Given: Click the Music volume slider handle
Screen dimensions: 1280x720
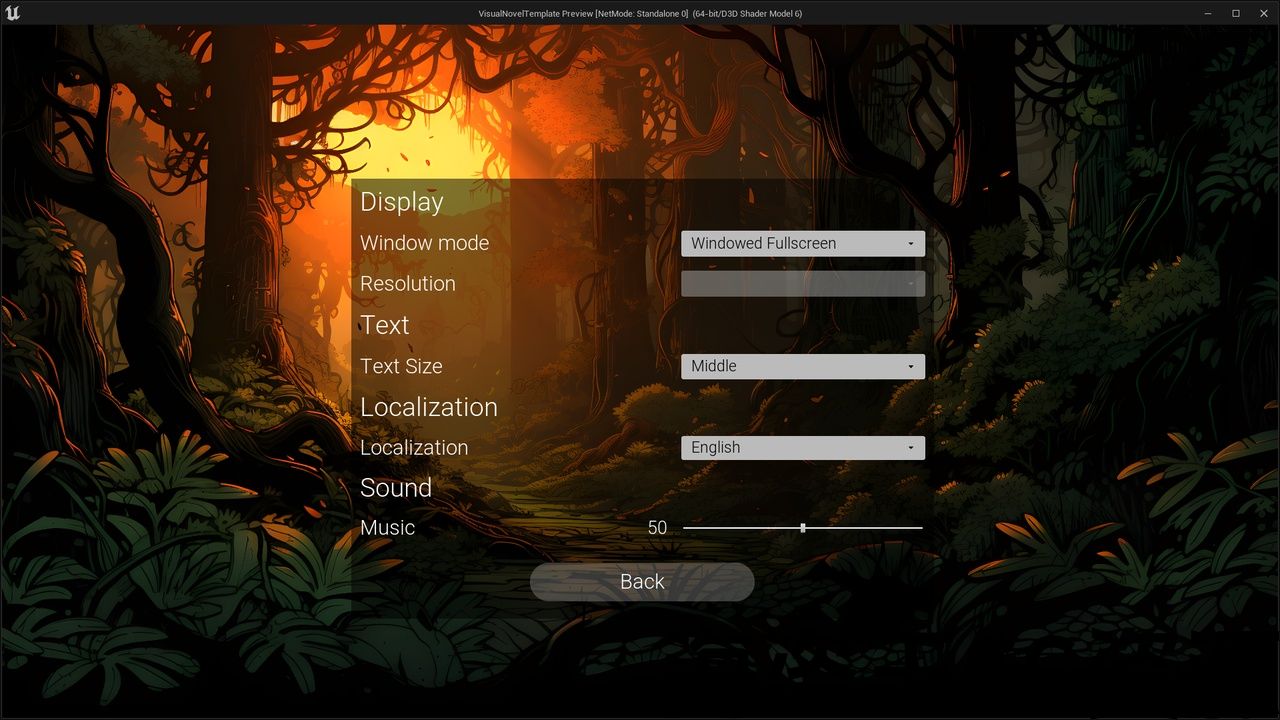Looking at the screenshot, I should (803, 528).
